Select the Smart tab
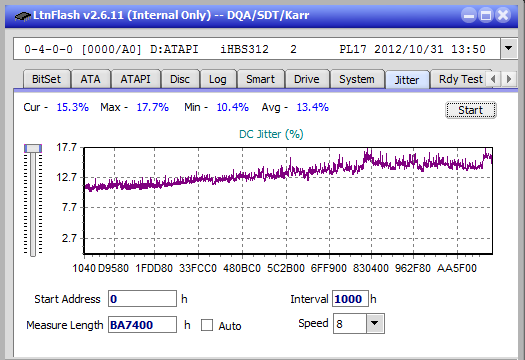Screen dimensions: 525x360 point(260,79)
